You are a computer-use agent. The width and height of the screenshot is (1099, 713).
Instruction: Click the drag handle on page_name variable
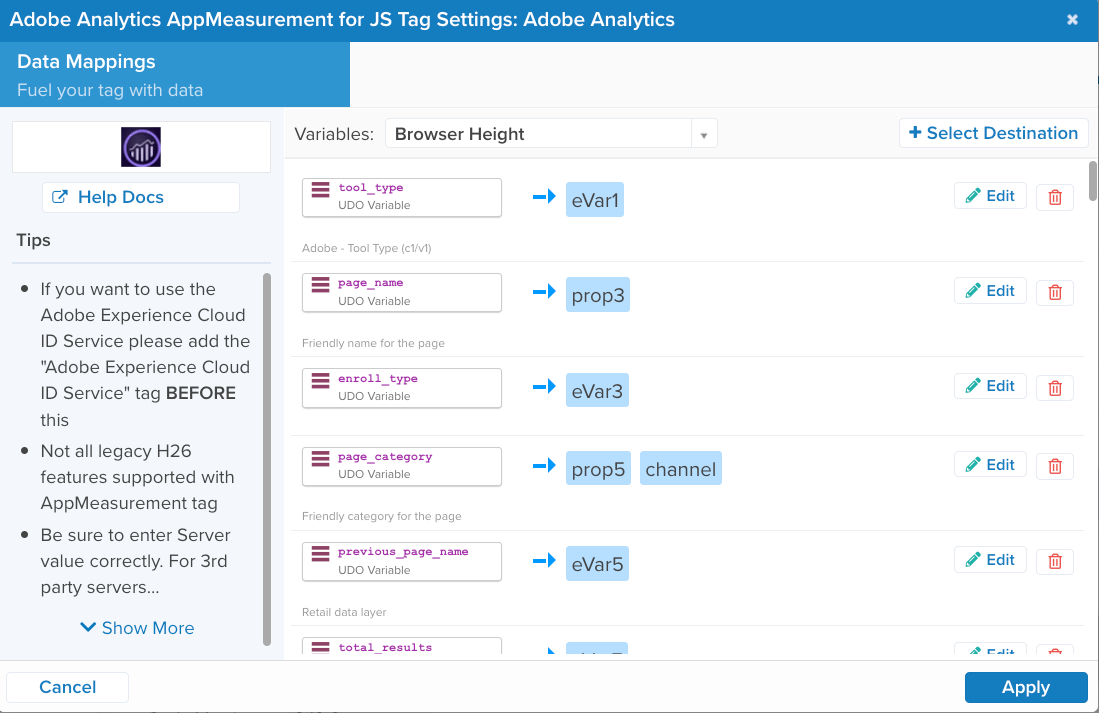tap(320, 285)
